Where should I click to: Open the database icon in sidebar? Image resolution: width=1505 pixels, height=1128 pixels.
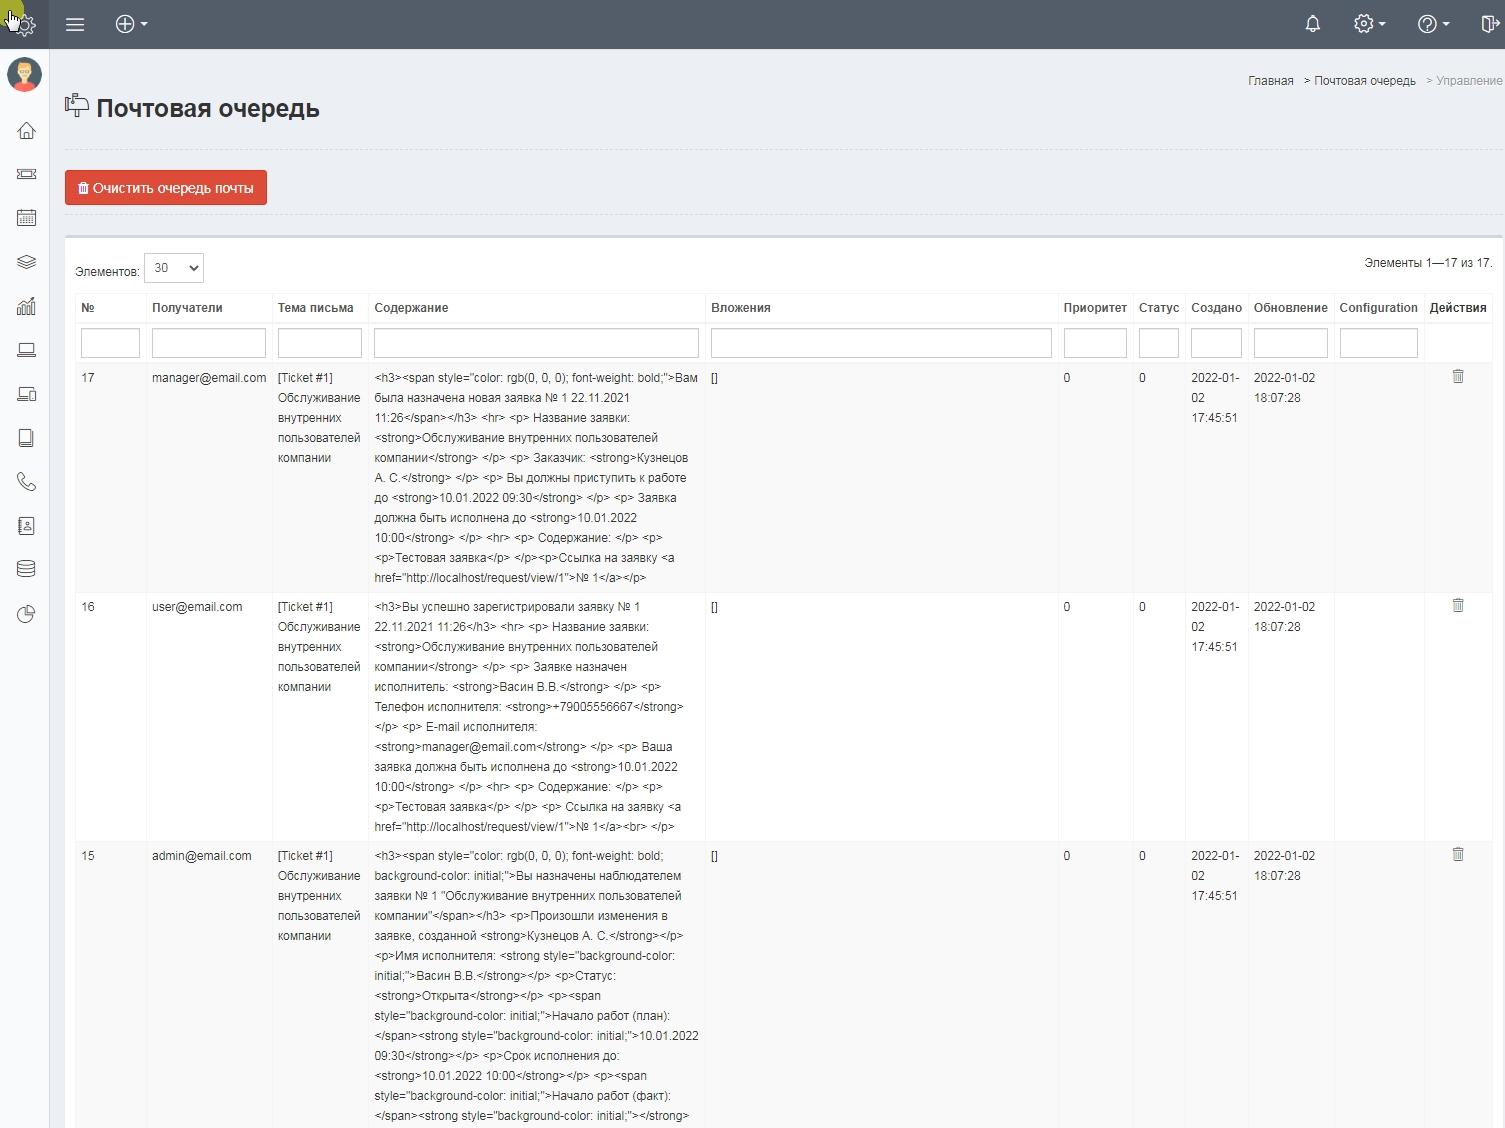[x=27, y=569]
